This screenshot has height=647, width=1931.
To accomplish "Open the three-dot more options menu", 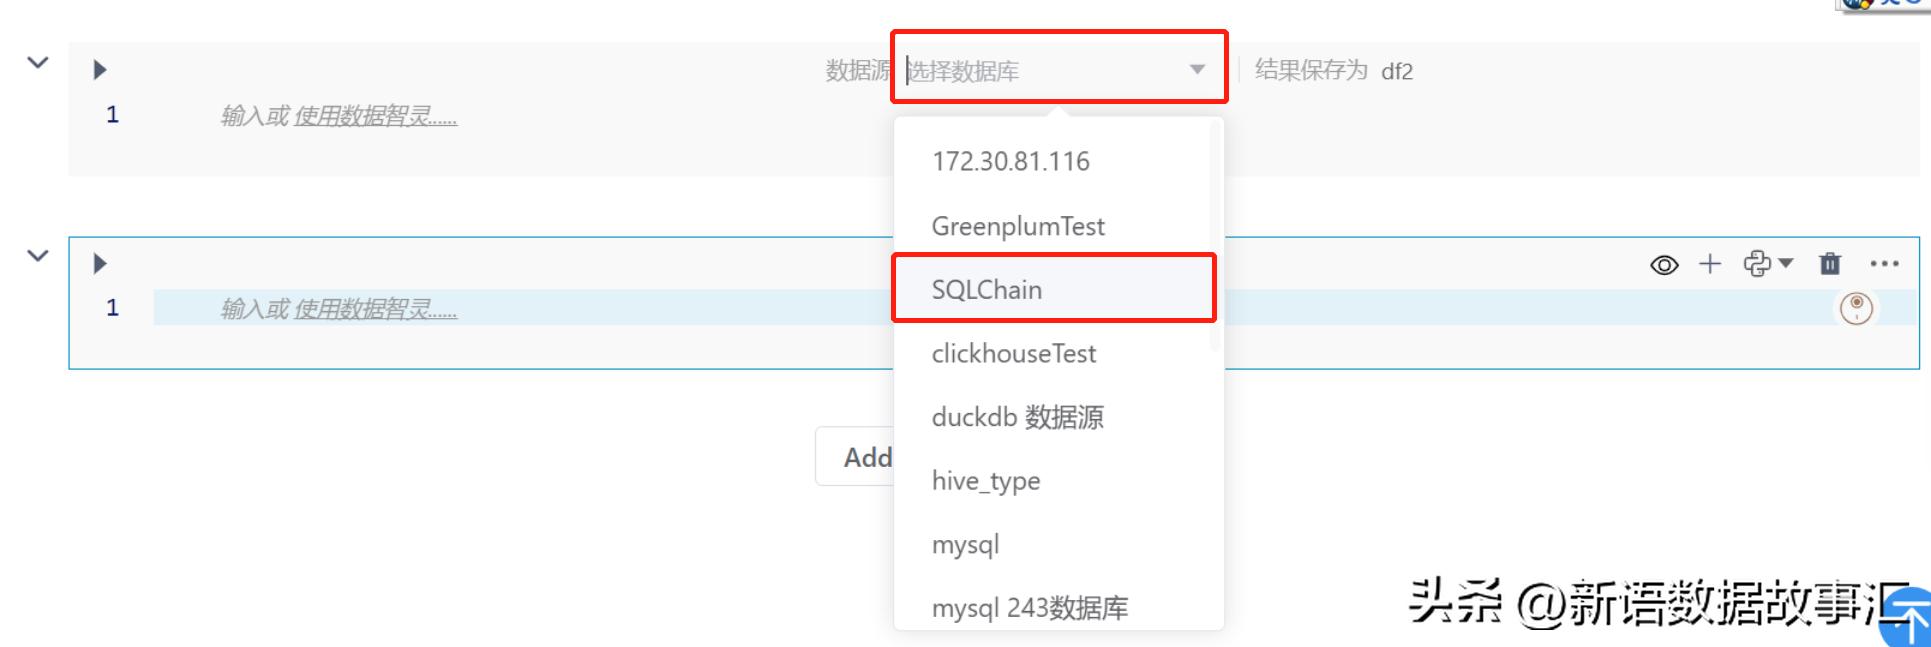I will (x=1884, y=264).
